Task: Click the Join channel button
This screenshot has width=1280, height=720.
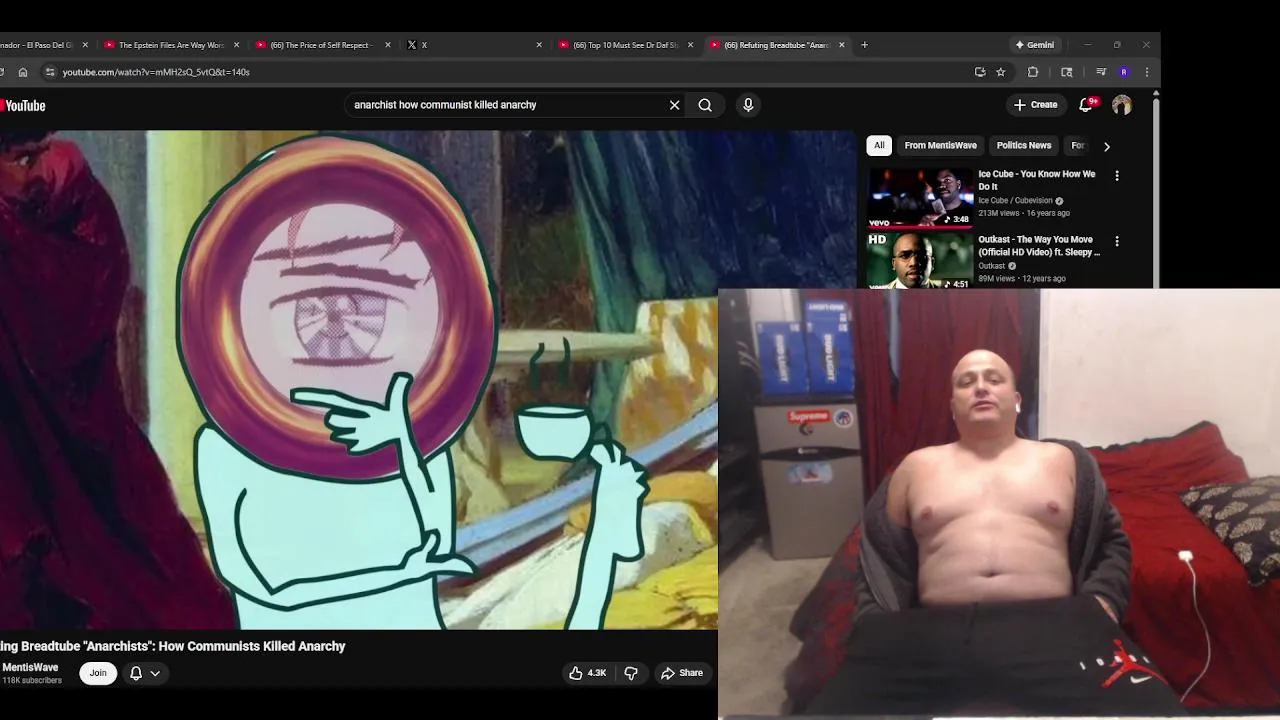Action: [x=98, y=673]
